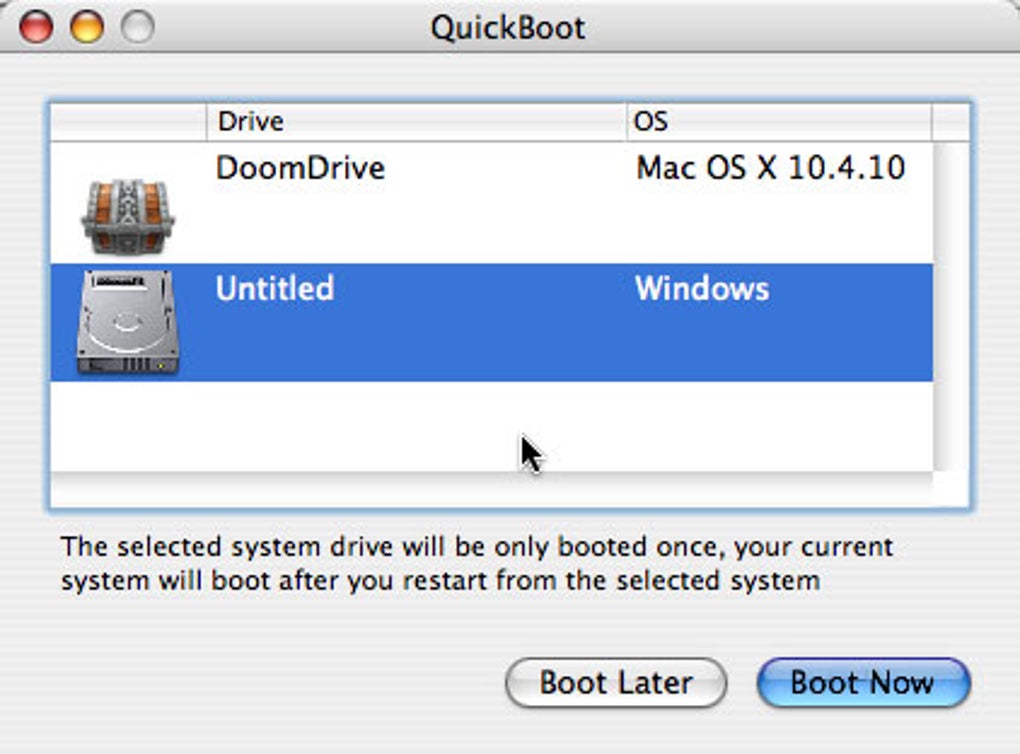Click the striped window background near buttons
Screen dimensions: 1020x754
(x=250, y=680)
